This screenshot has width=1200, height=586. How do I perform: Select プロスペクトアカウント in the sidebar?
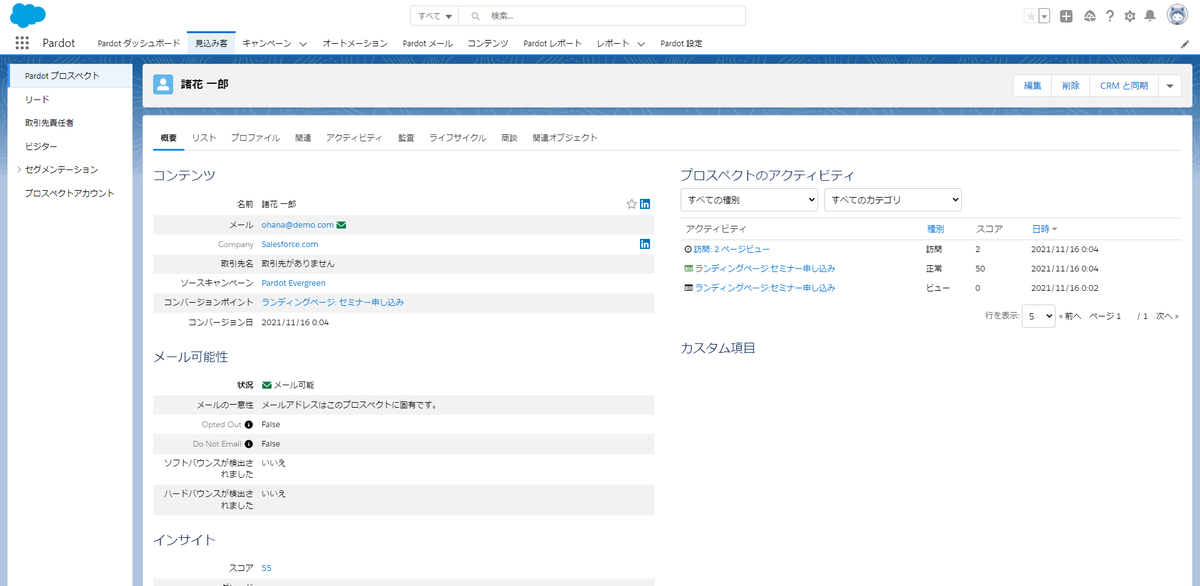[x=70, y=193]
